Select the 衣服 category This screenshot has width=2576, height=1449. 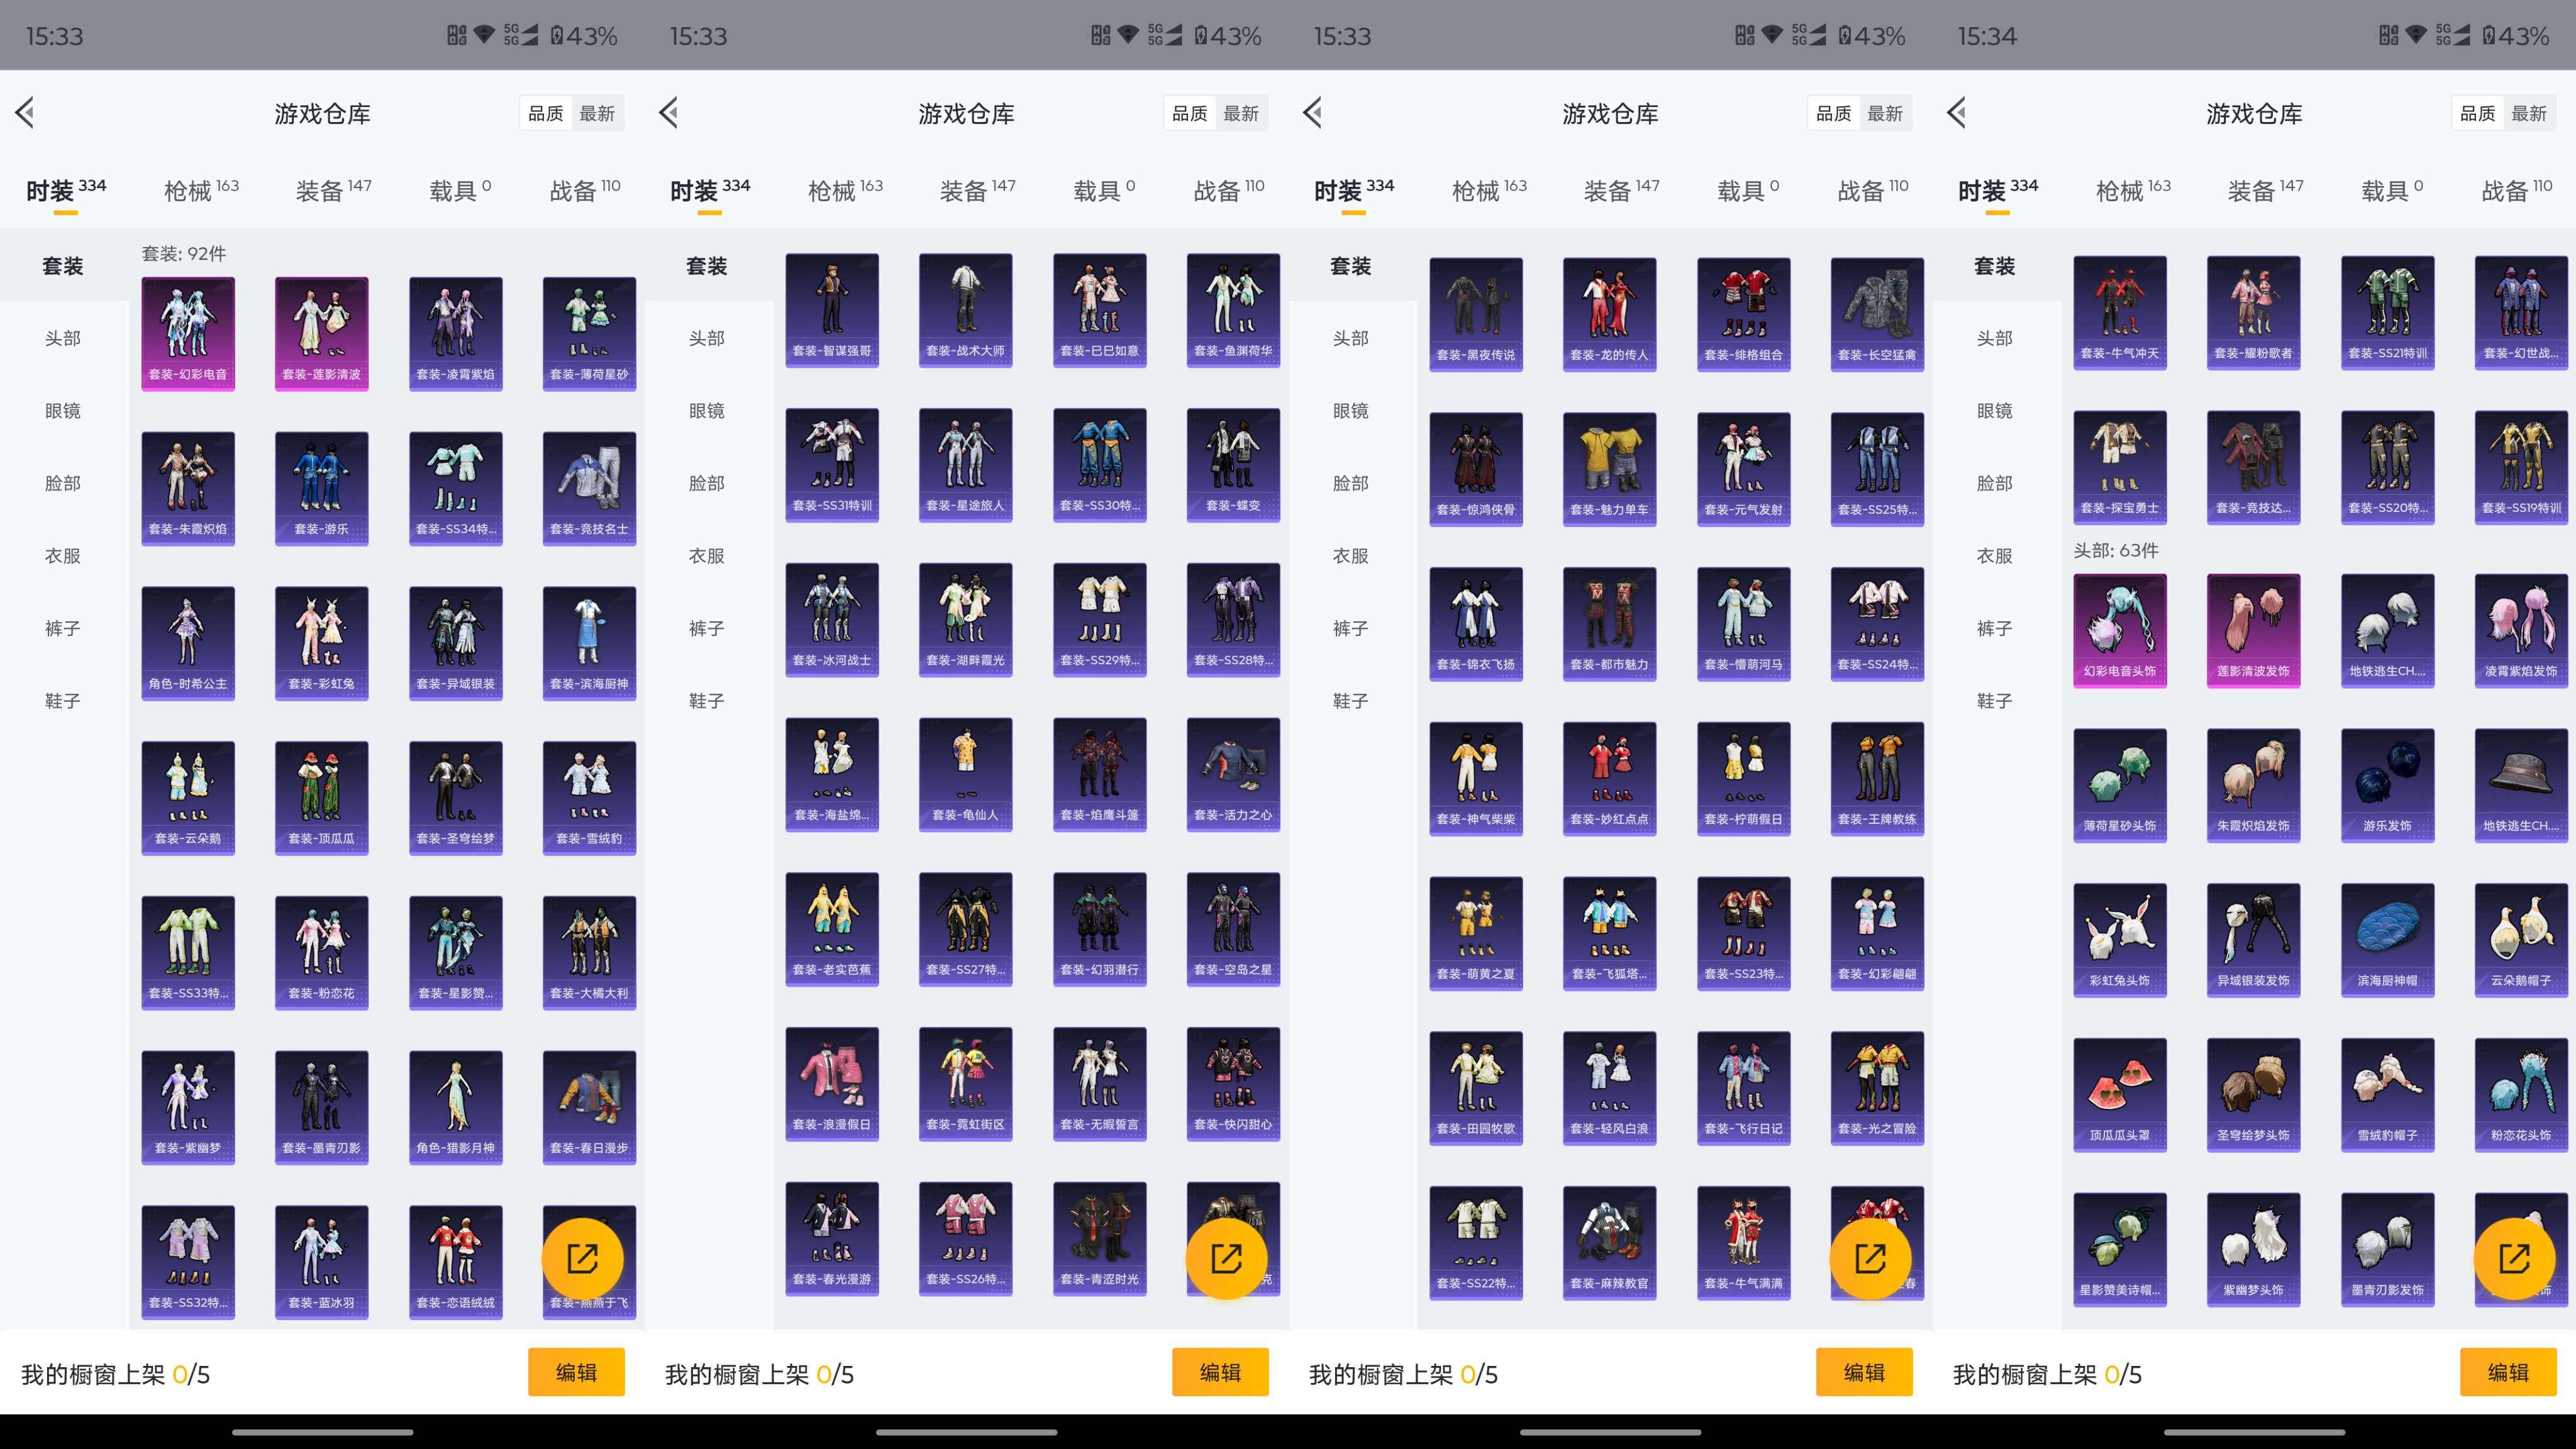click(x=61, y=556)
